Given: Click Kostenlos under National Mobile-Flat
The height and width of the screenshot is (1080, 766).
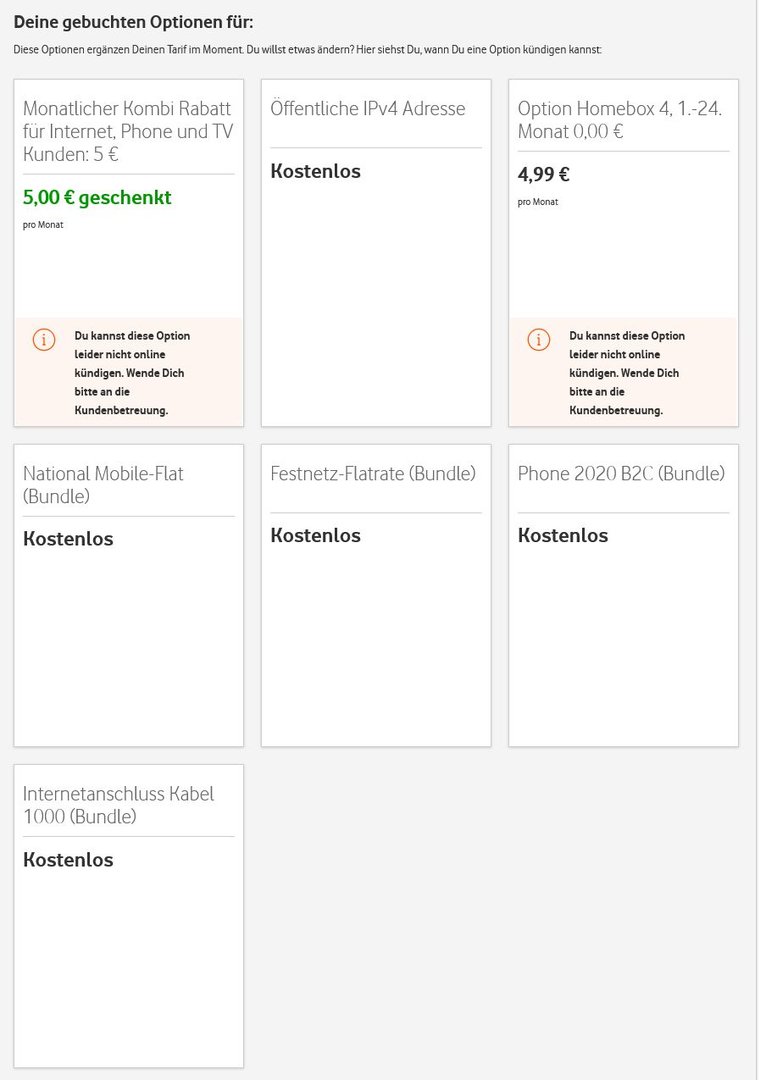Looking at the screenshot, I should pos(68,539).
